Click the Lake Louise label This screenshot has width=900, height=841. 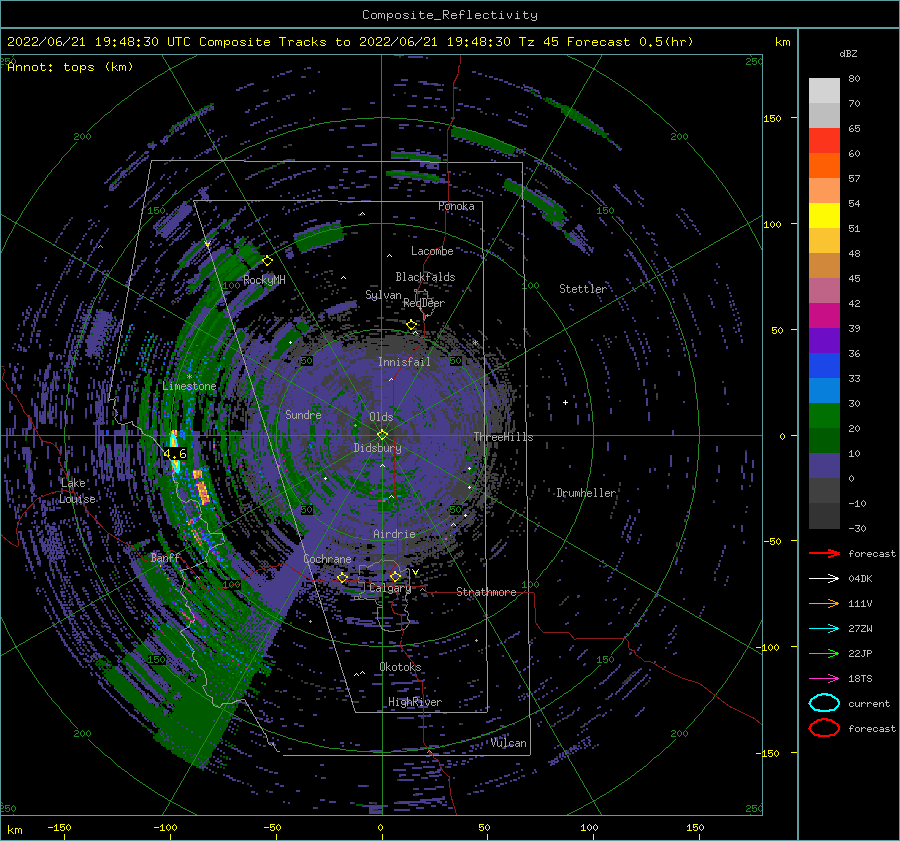pos(77,491)
